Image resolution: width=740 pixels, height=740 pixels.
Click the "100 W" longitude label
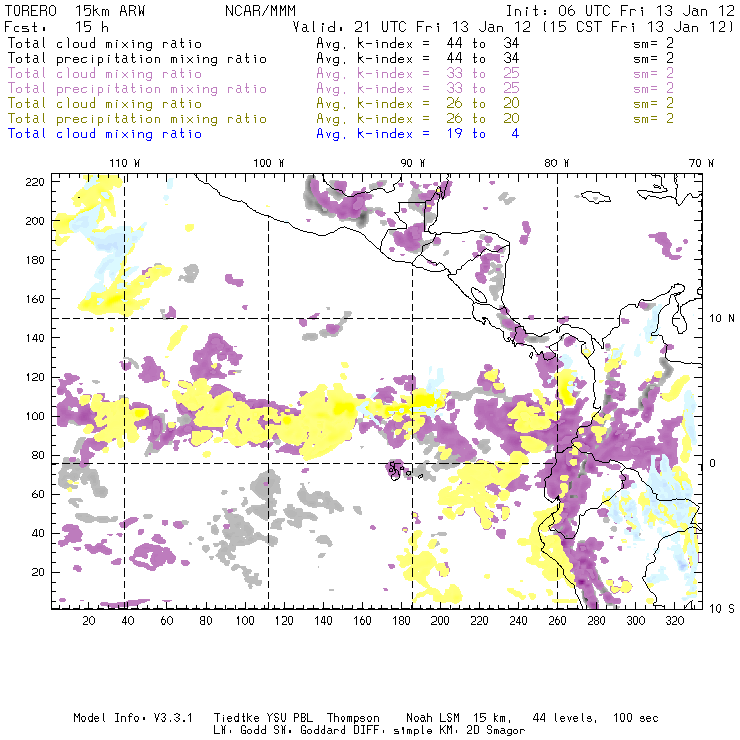[x=269, y=163]
